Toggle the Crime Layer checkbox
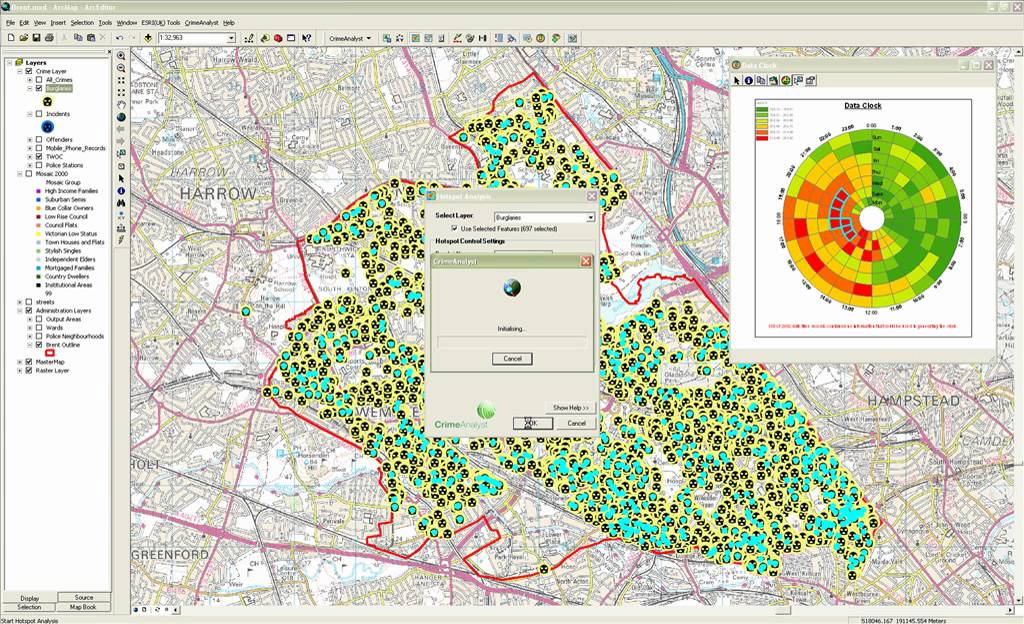 tap(29, 71)
